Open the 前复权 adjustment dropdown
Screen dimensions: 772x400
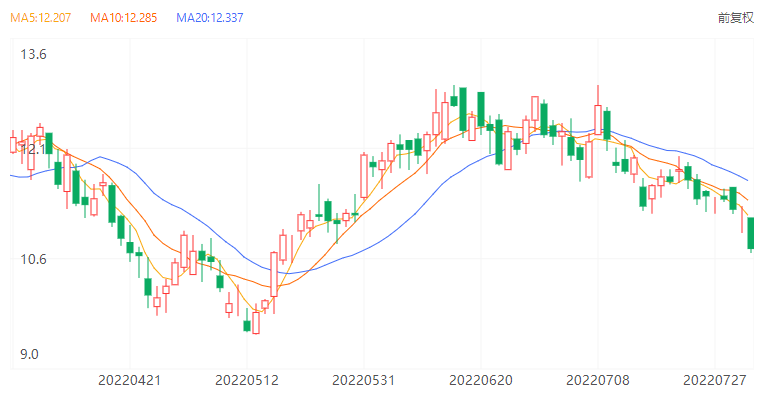pyautogui.click(x=733, y=18)
